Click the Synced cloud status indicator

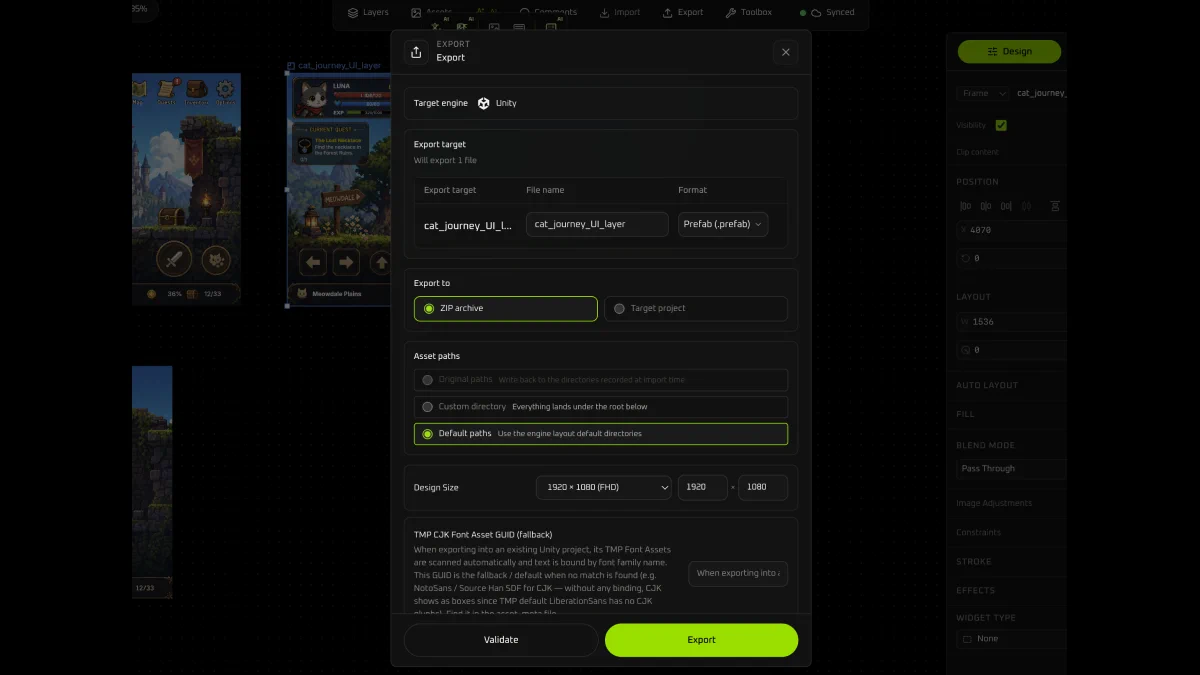(828, 13)
